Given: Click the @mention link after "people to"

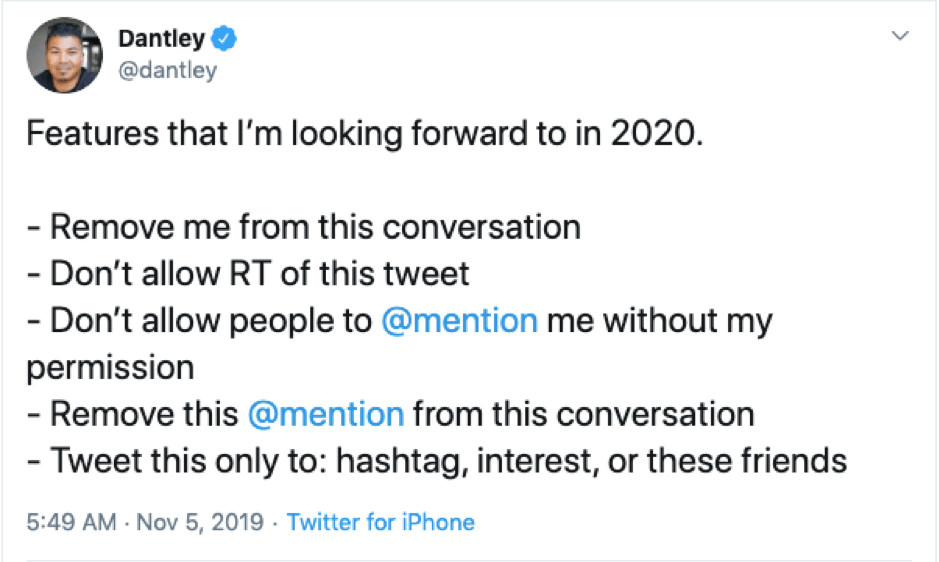Looking at the screenshot, I should [460, 321].
